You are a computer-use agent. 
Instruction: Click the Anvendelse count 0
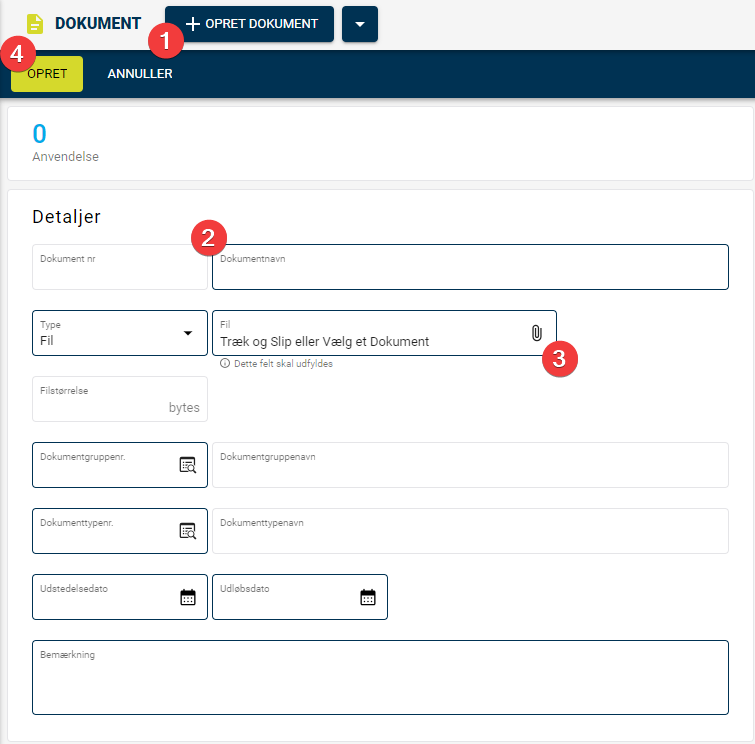[x=39, y=133]
